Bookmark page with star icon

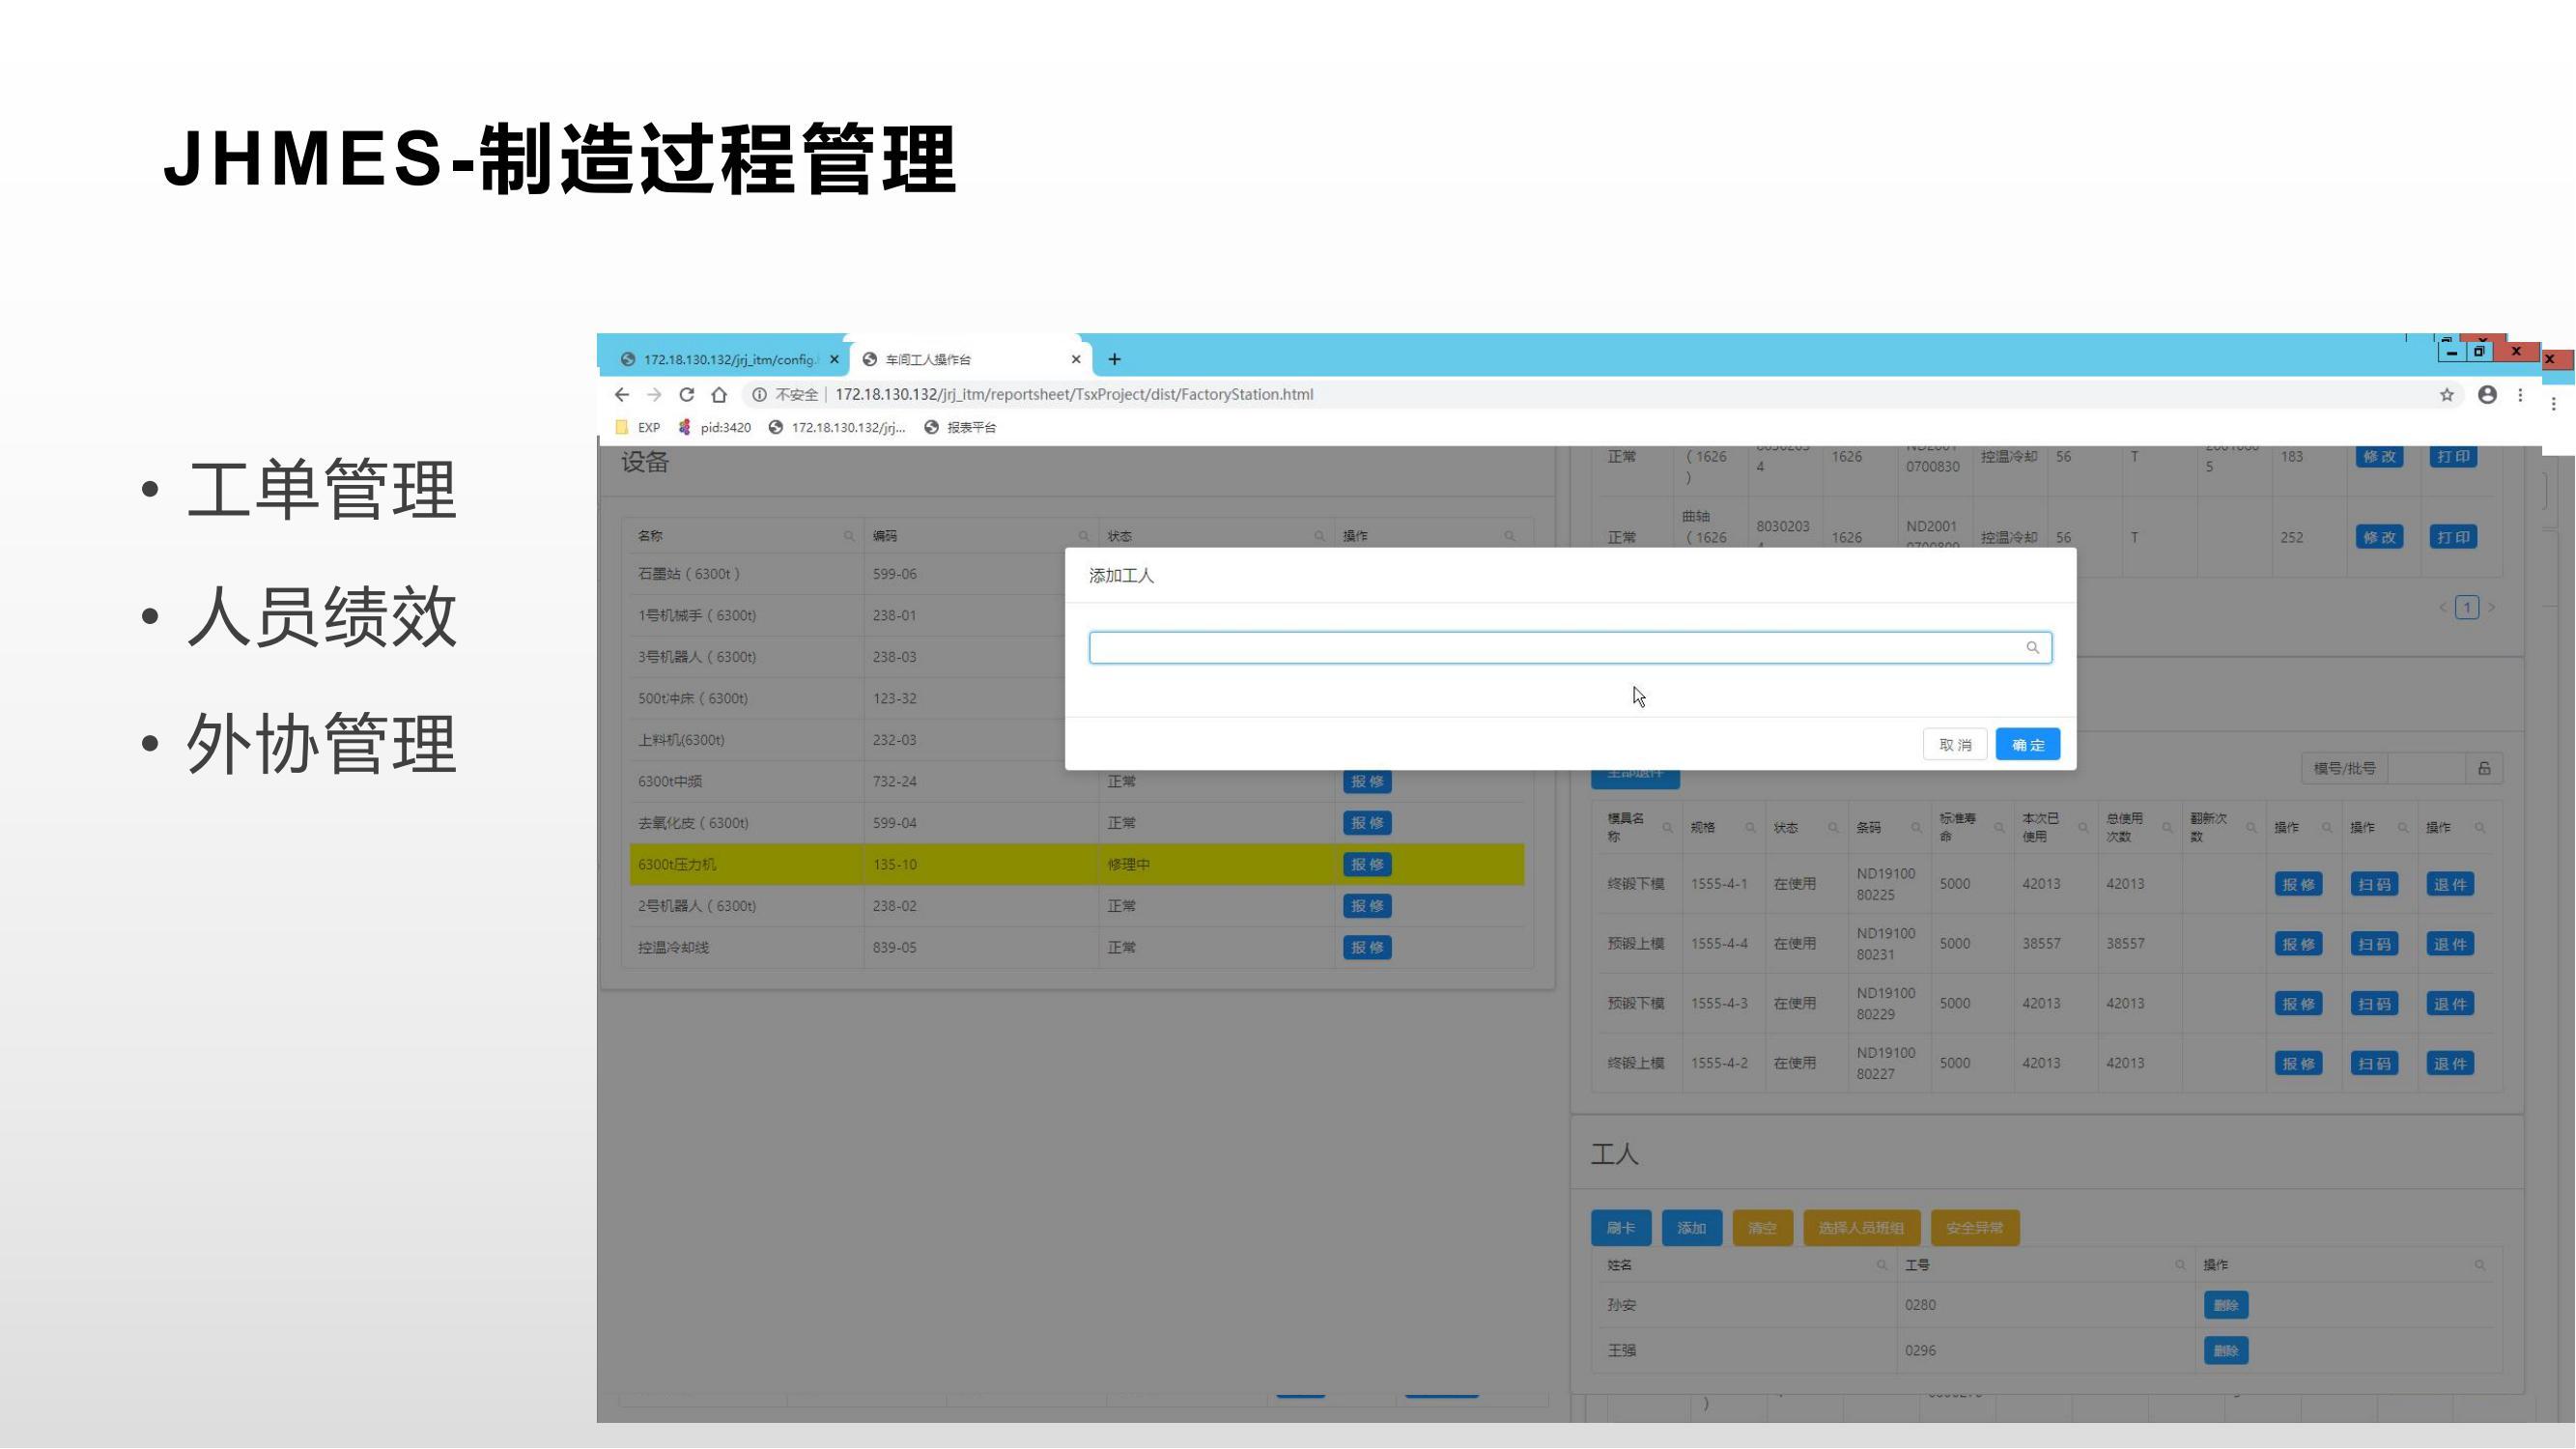2446,395
